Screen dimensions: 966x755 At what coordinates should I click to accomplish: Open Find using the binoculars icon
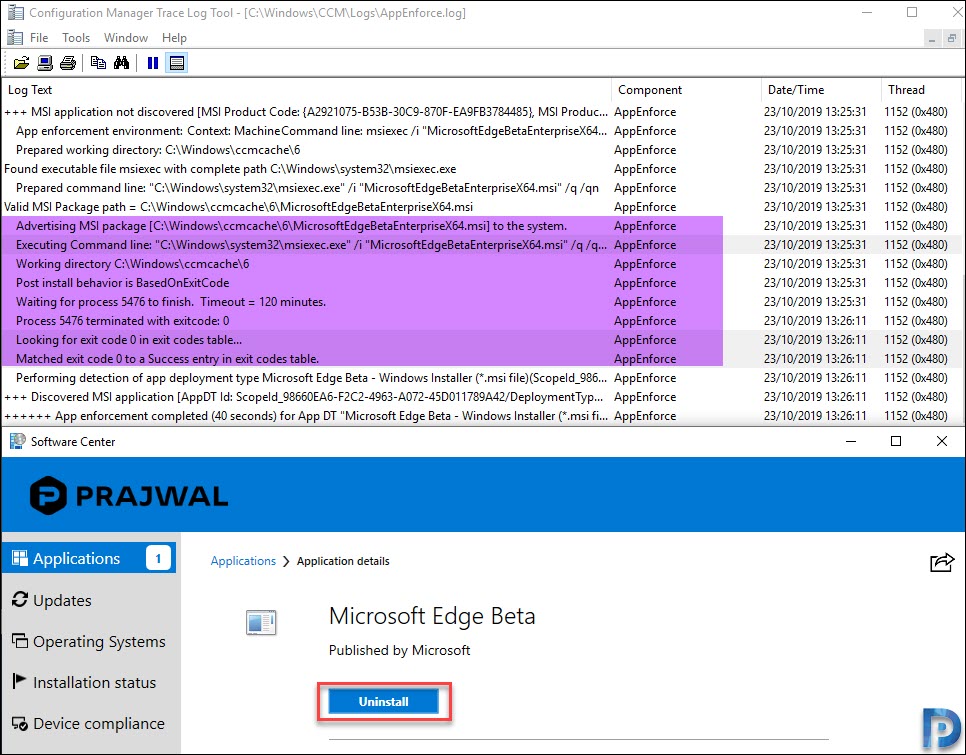[x=121, y=63]
